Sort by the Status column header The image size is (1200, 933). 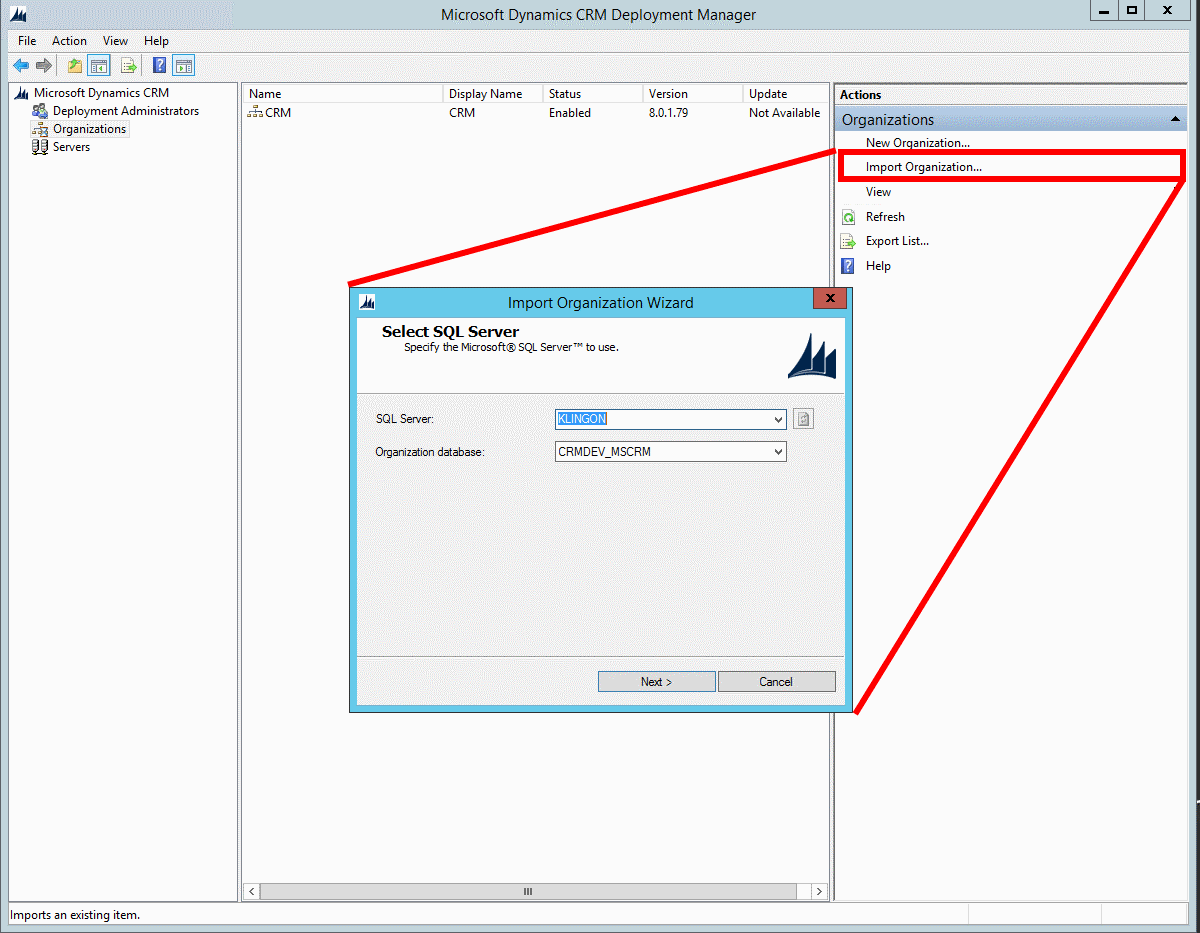[593, 94]
